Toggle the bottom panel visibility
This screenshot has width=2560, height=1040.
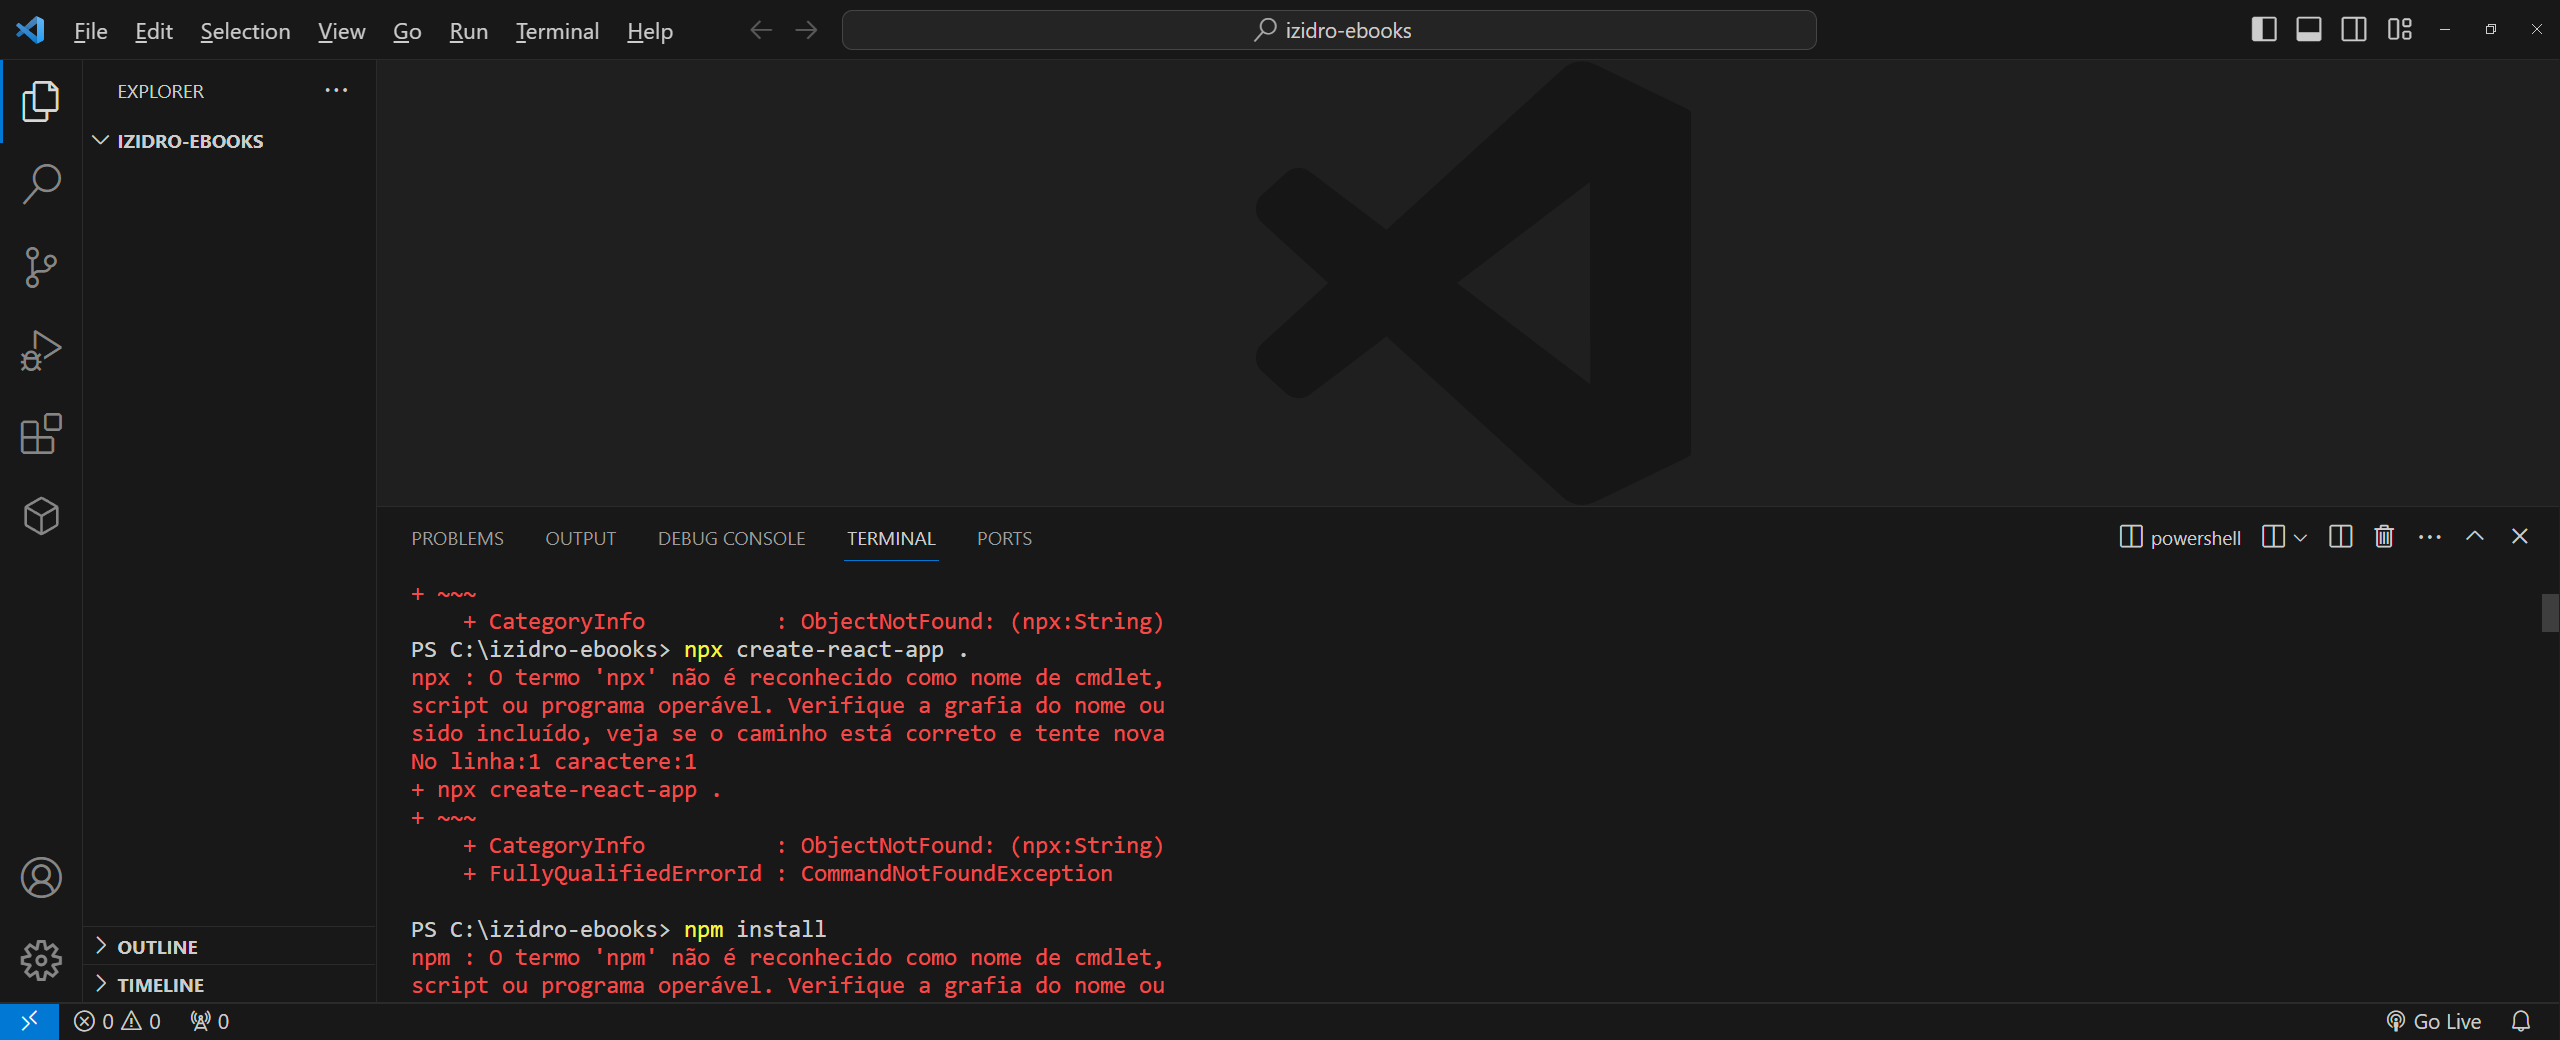2309,30
